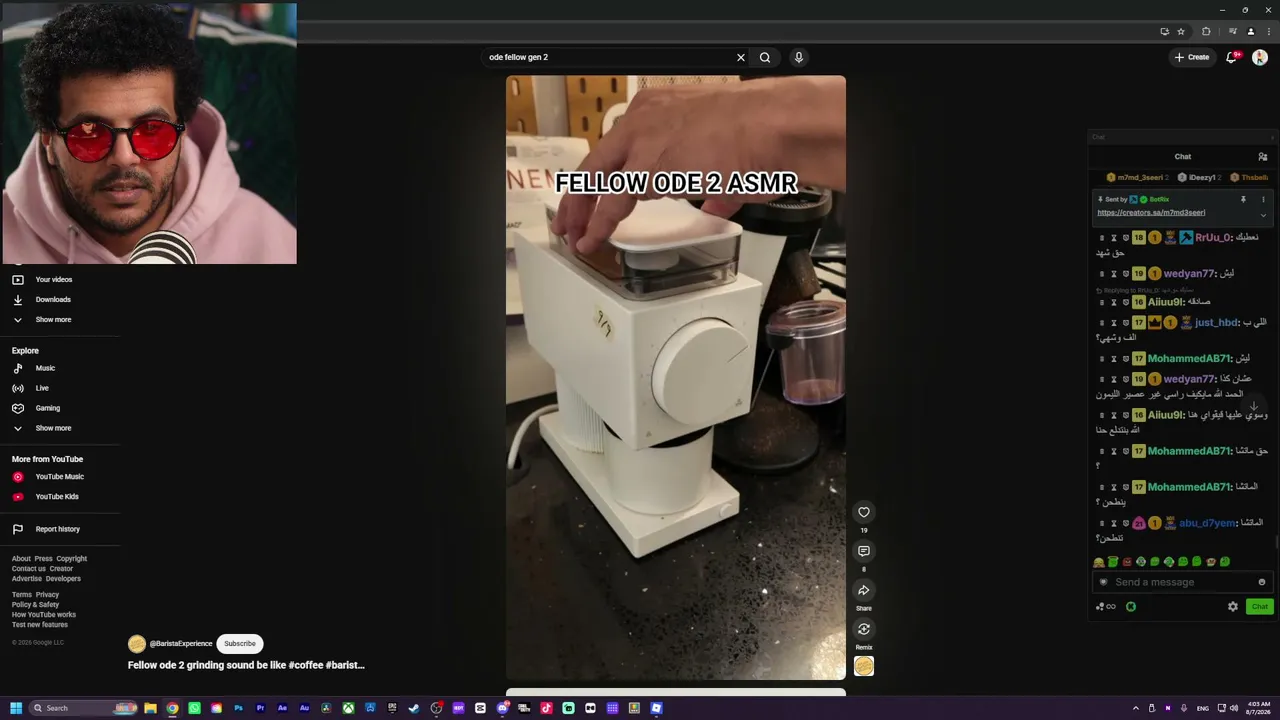Viewport: 1280px width, 720px height.
Task: Expand Show more under Explore section
Action: 53,428
